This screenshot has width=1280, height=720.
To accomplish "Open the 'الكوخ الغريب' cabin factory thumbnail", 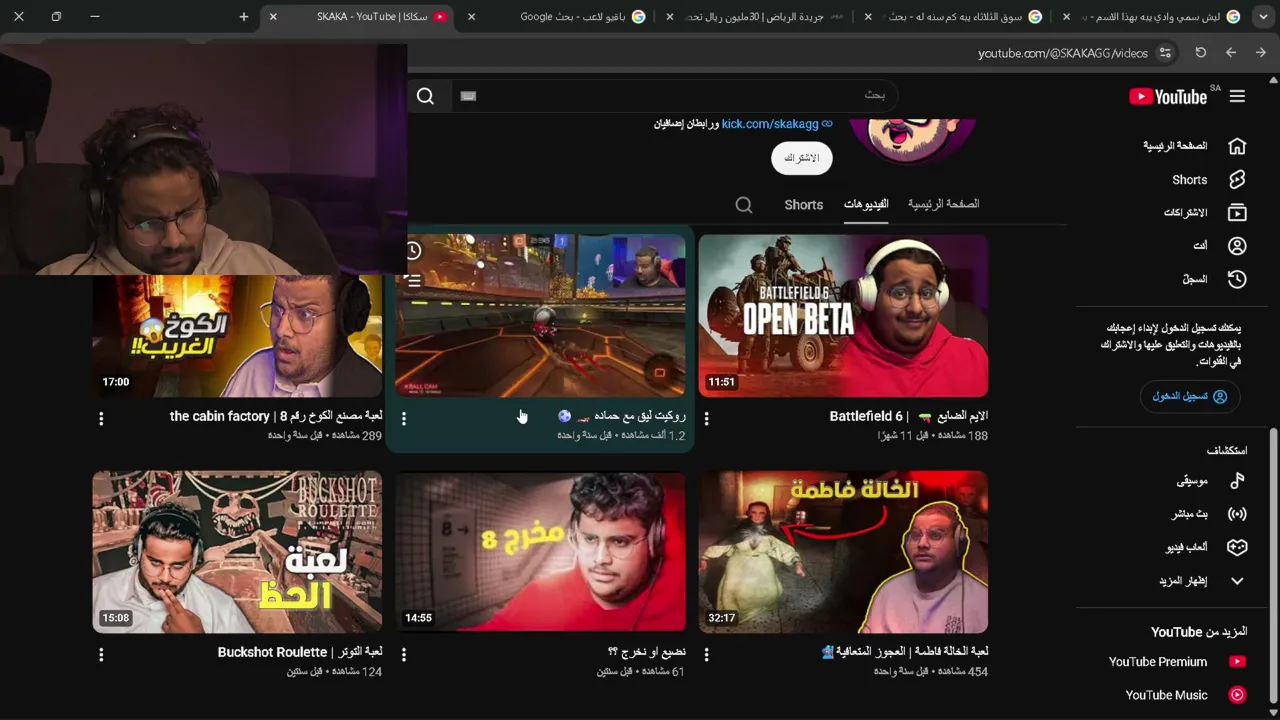I will click(x=237, y=336).
